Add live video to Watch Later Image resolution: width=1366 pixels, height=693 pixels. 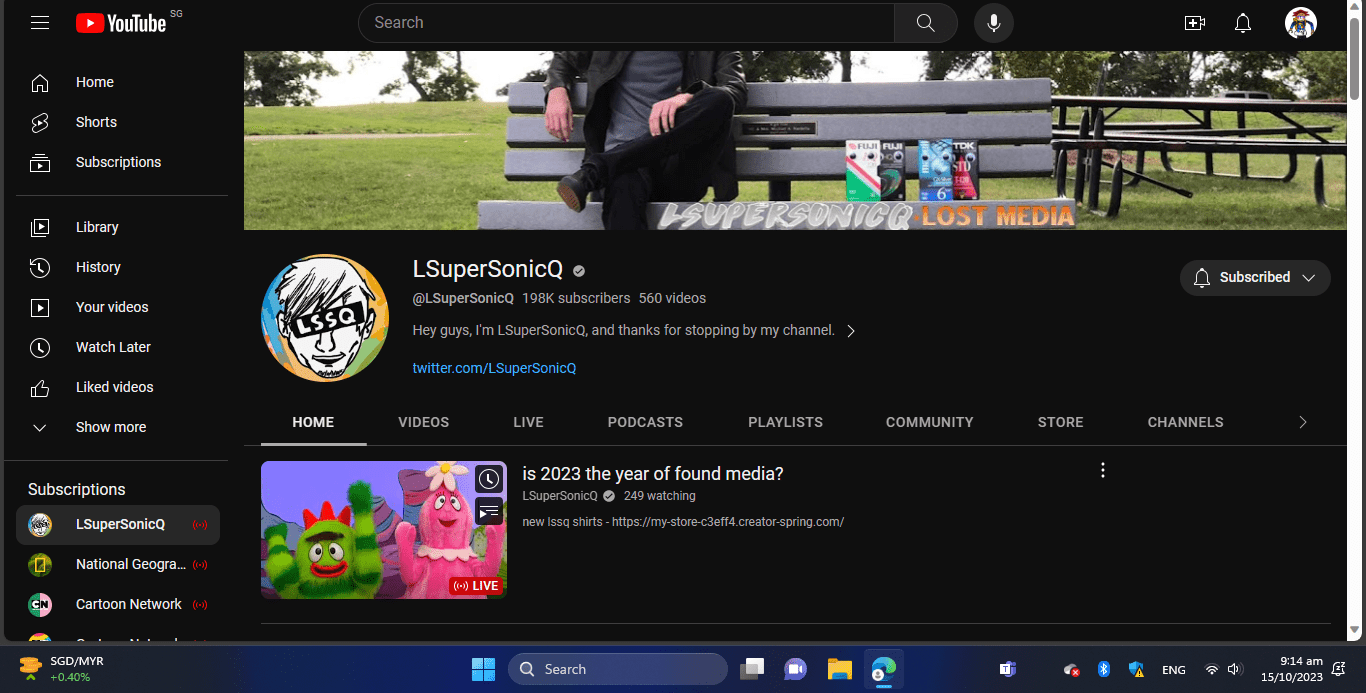click(488, 479)
